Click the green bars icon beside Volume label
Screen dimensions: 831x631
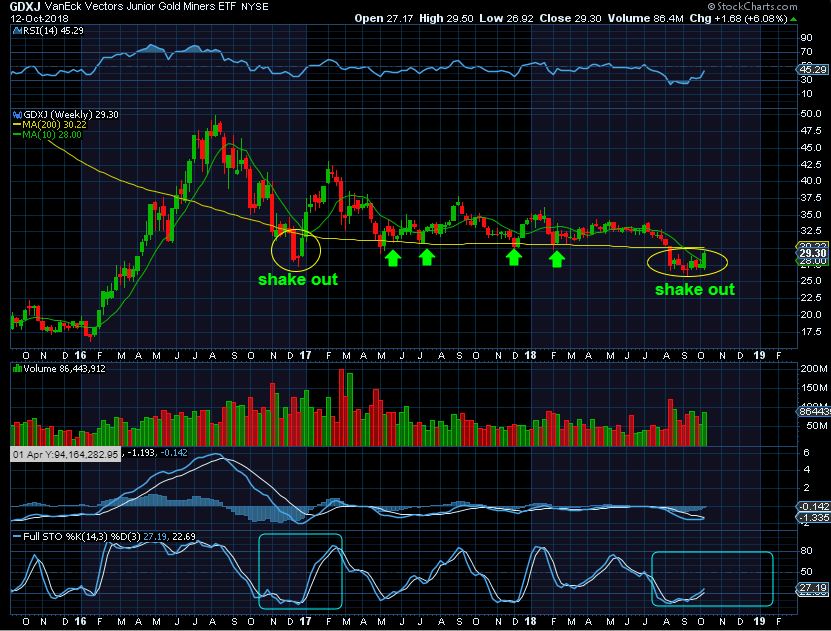[x=17, y=368]
